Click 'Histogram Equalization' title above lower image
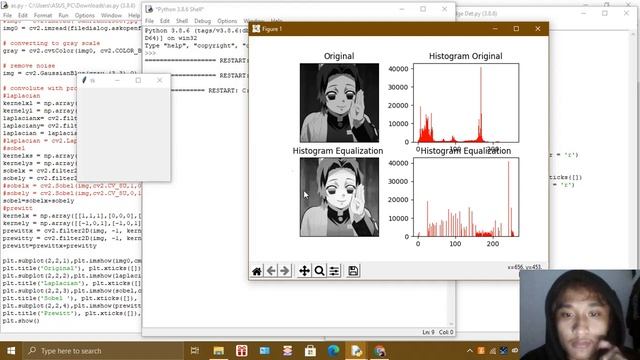 point(338,151)
